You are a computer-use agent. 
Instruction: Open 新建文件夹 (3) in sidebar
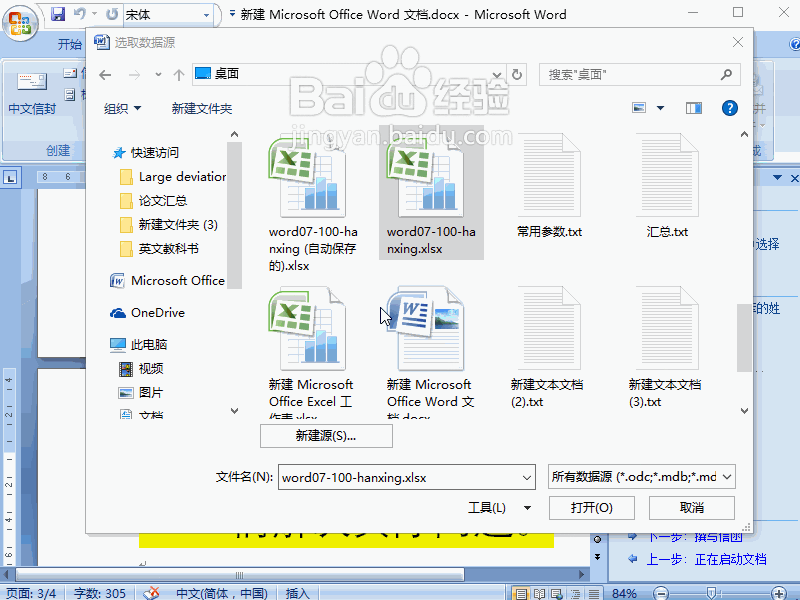[x=169, y=224]
